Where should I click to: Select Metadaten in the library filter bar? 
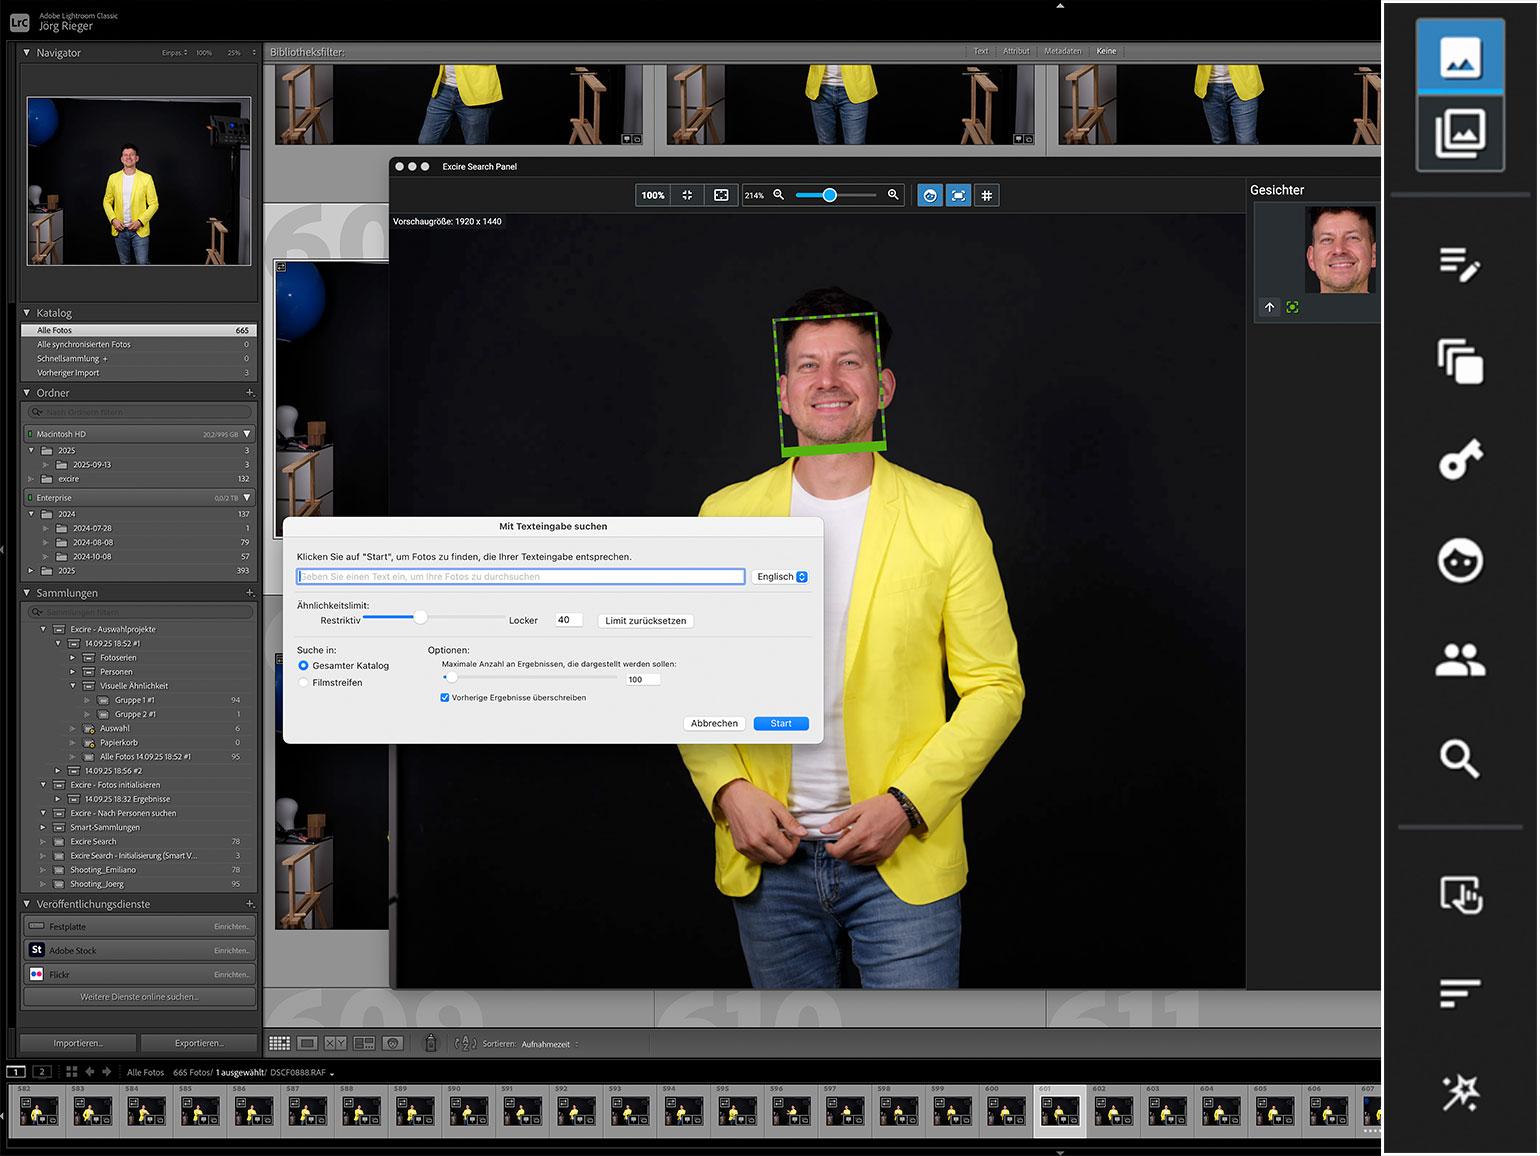click(x=1062, y=51)
